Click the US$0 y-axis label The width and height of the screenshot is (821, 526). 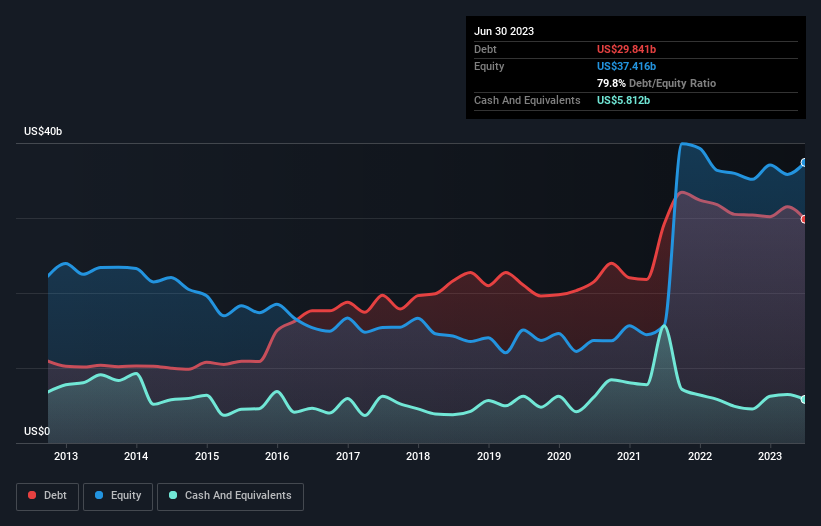point(37,431)
